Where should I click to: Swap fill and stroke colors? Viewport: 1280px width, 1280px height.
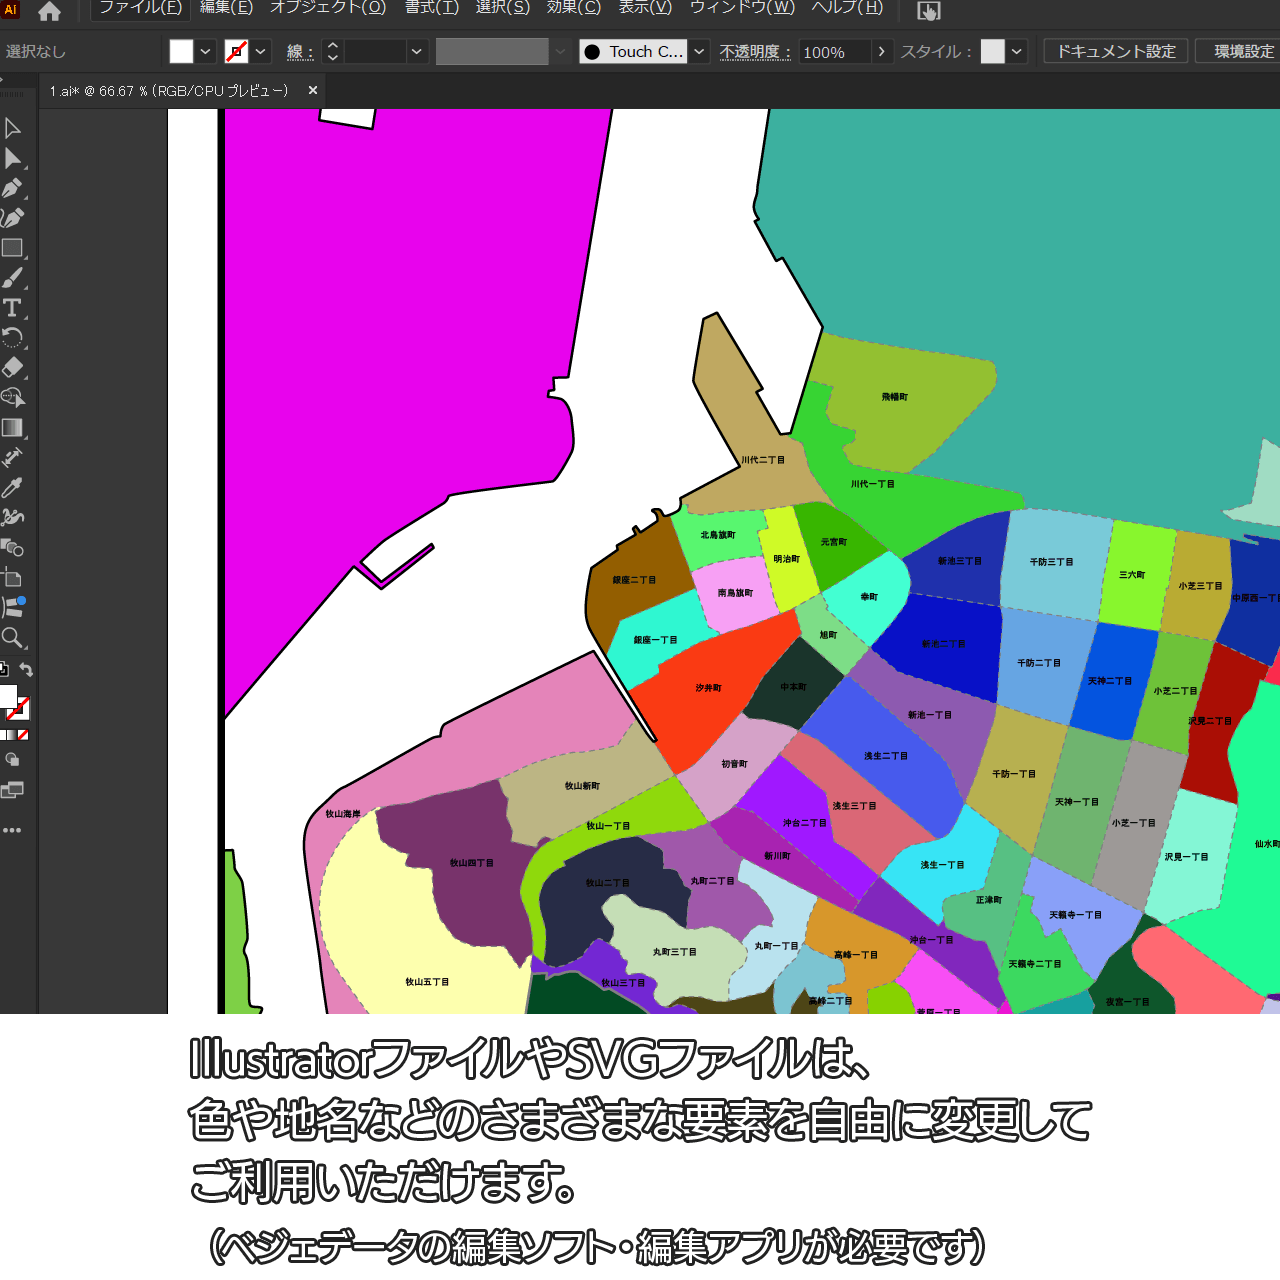(x=27, y=670)
